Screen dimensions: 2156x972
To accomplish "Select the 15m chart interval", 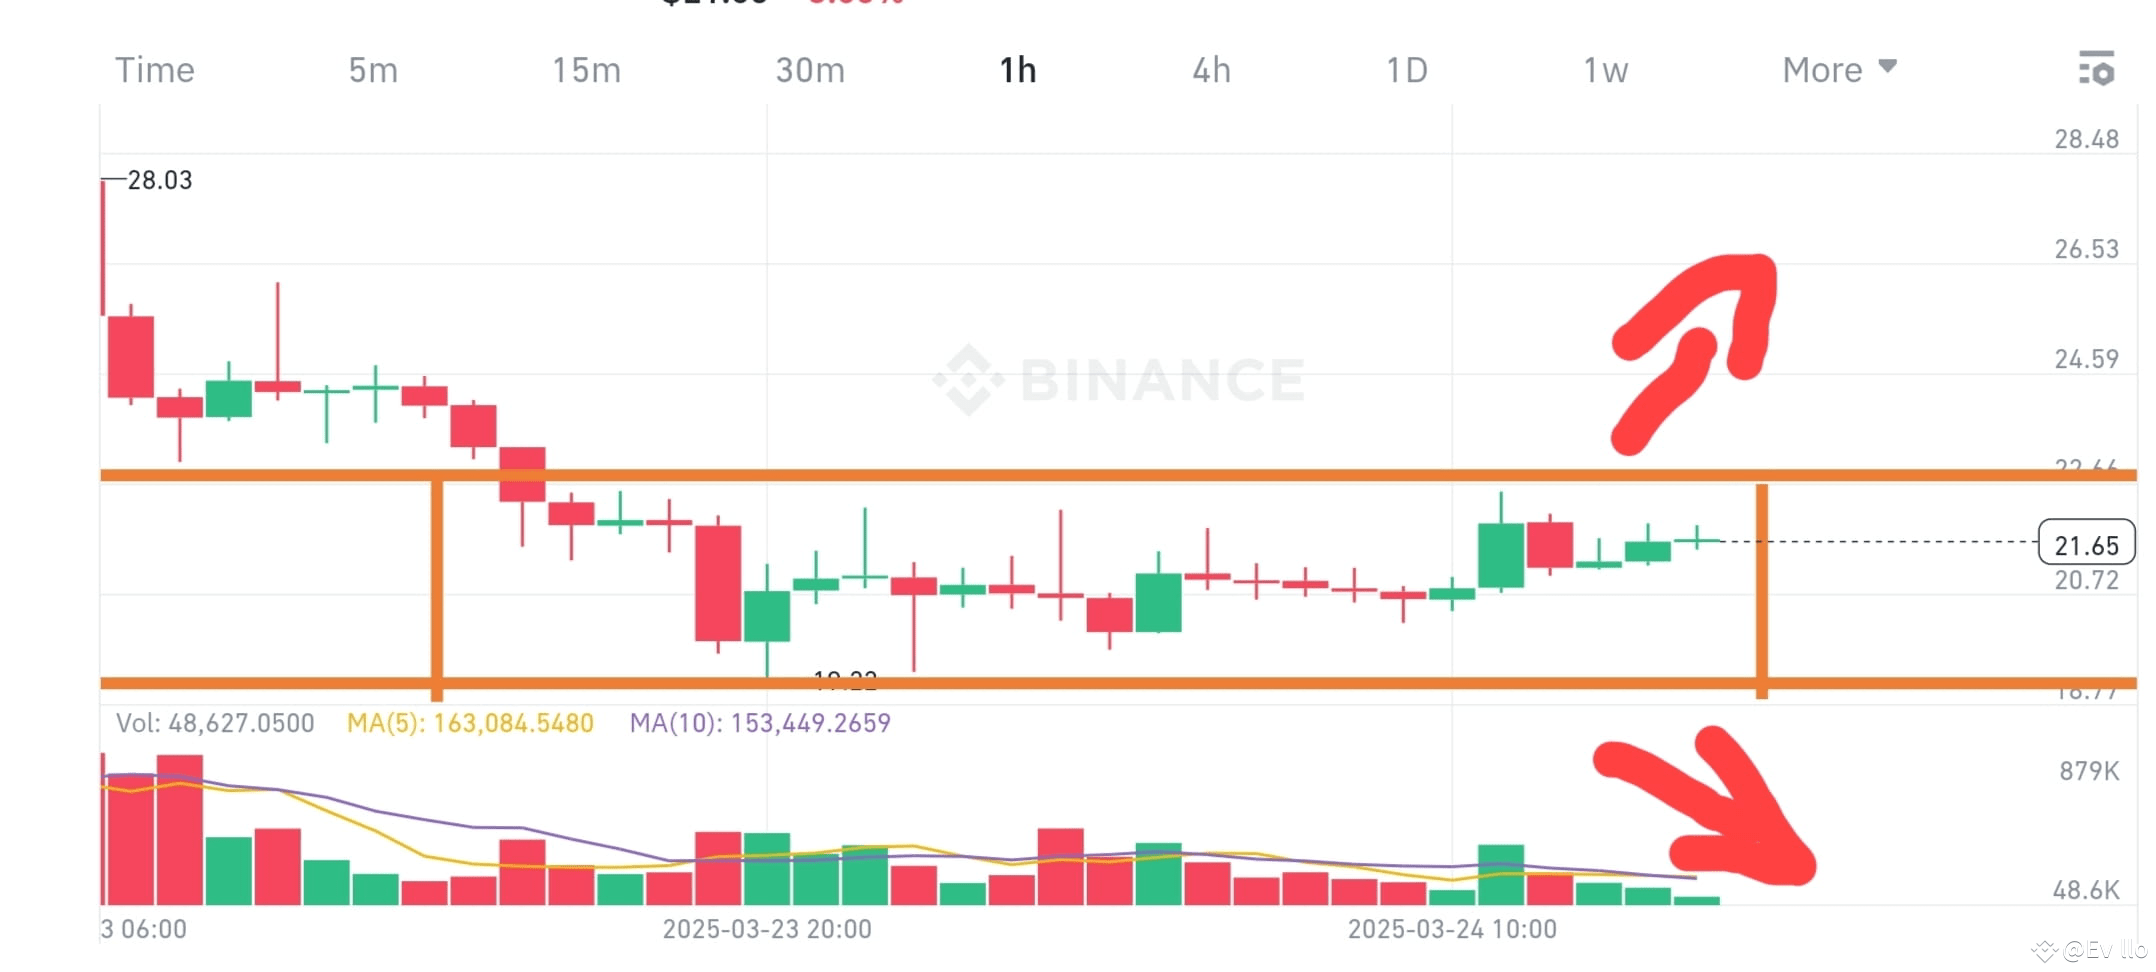I will [x=587, y=69].
